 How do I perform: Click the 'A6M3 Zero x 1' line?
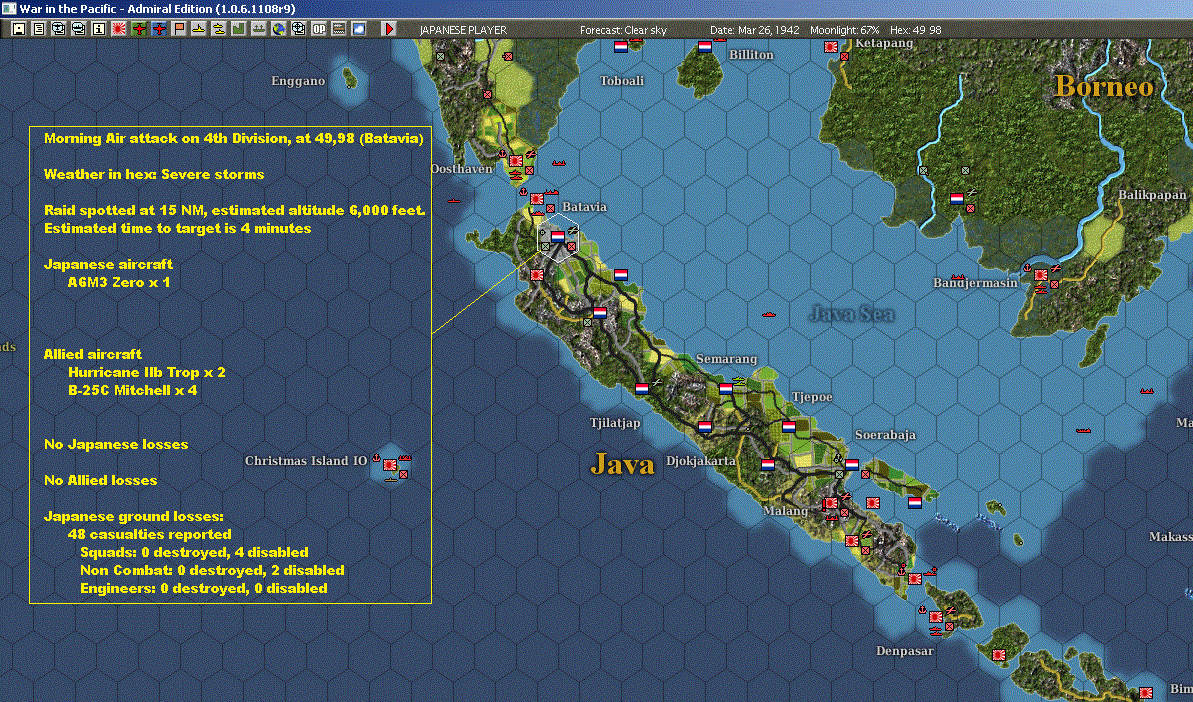point(119,282)
